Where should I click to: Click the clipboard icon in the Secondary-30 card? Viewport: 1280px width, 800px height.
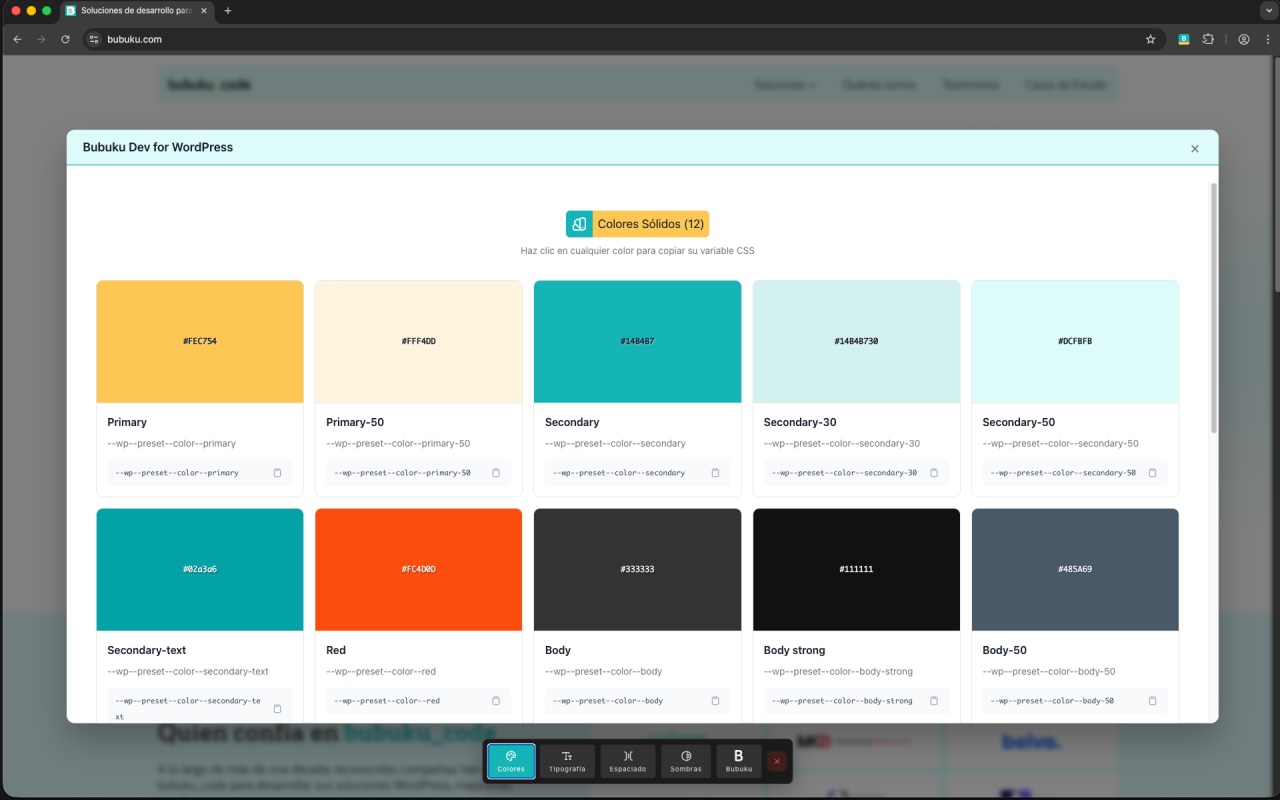tap(934, 473)
